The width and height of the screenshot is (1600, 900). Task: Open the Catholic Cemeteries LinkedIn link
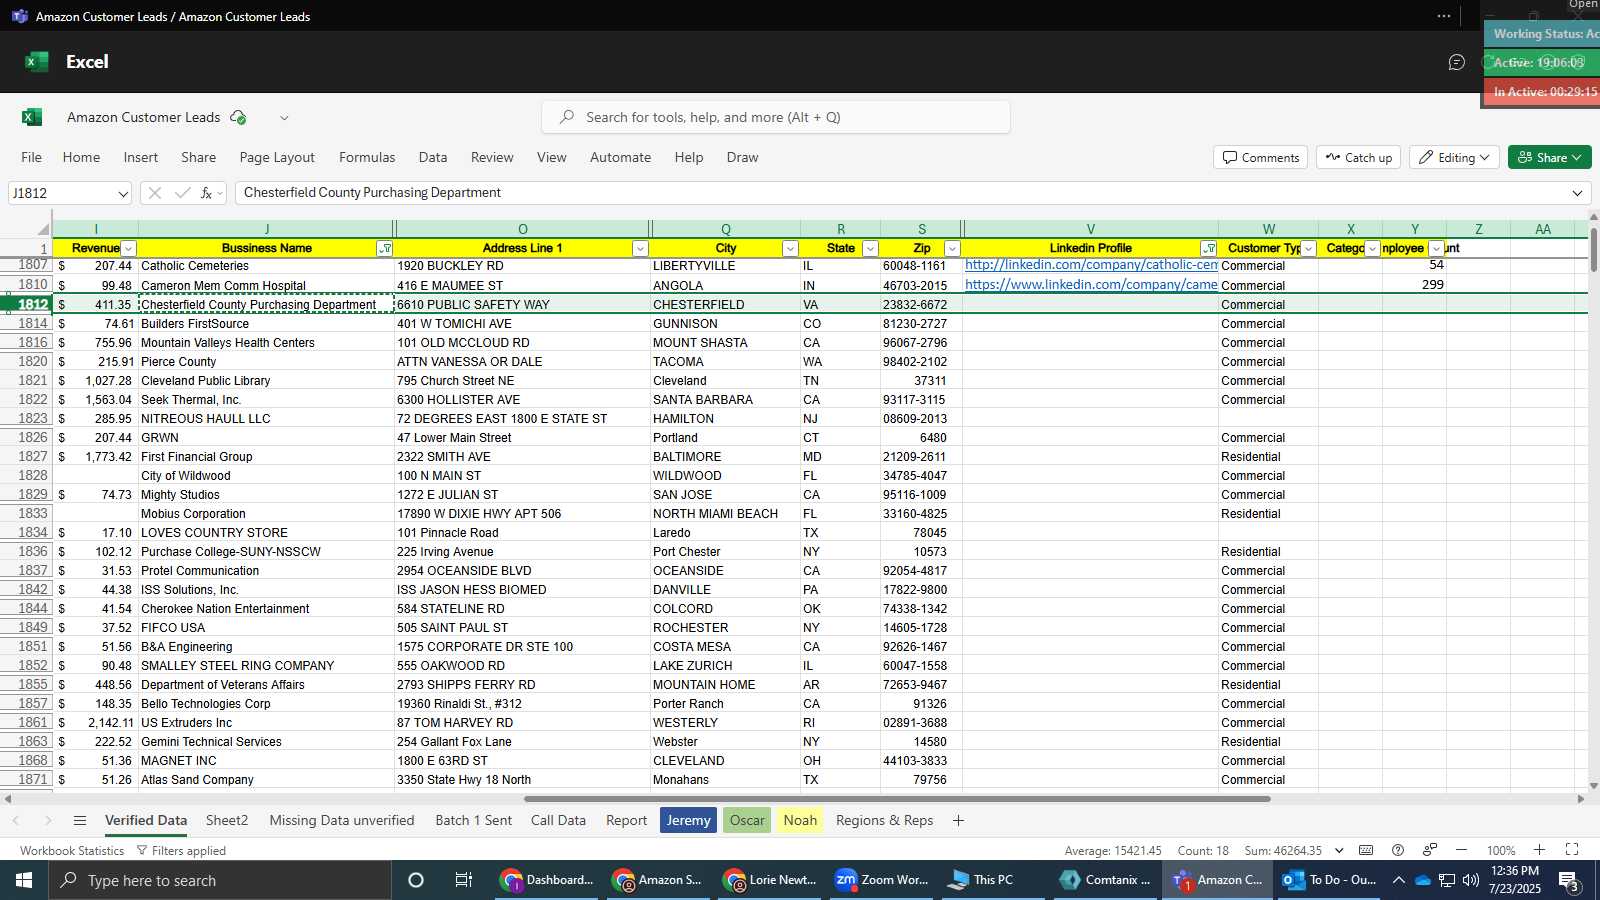pos(1091,265)
